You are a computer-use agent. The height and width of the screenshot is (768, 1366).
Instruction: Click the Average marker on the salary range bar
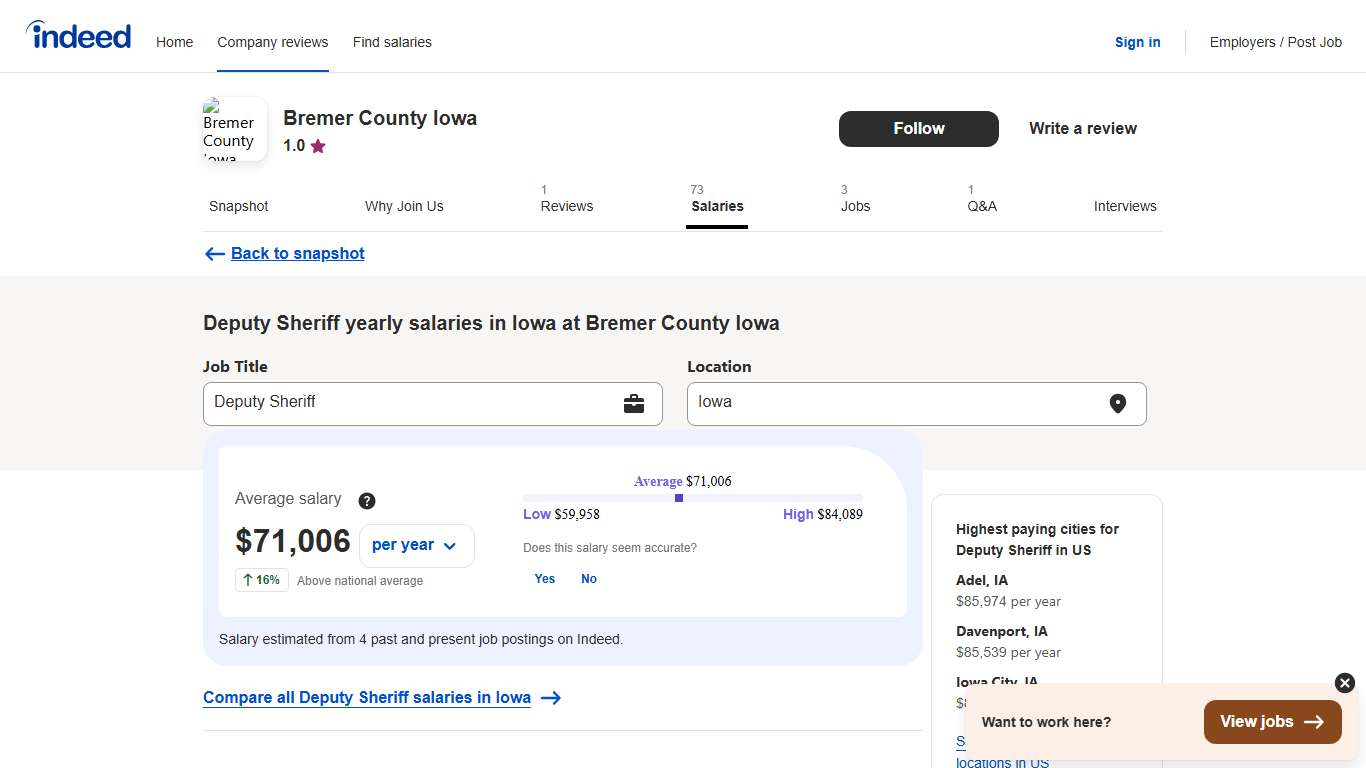click(x=678, y=497)
